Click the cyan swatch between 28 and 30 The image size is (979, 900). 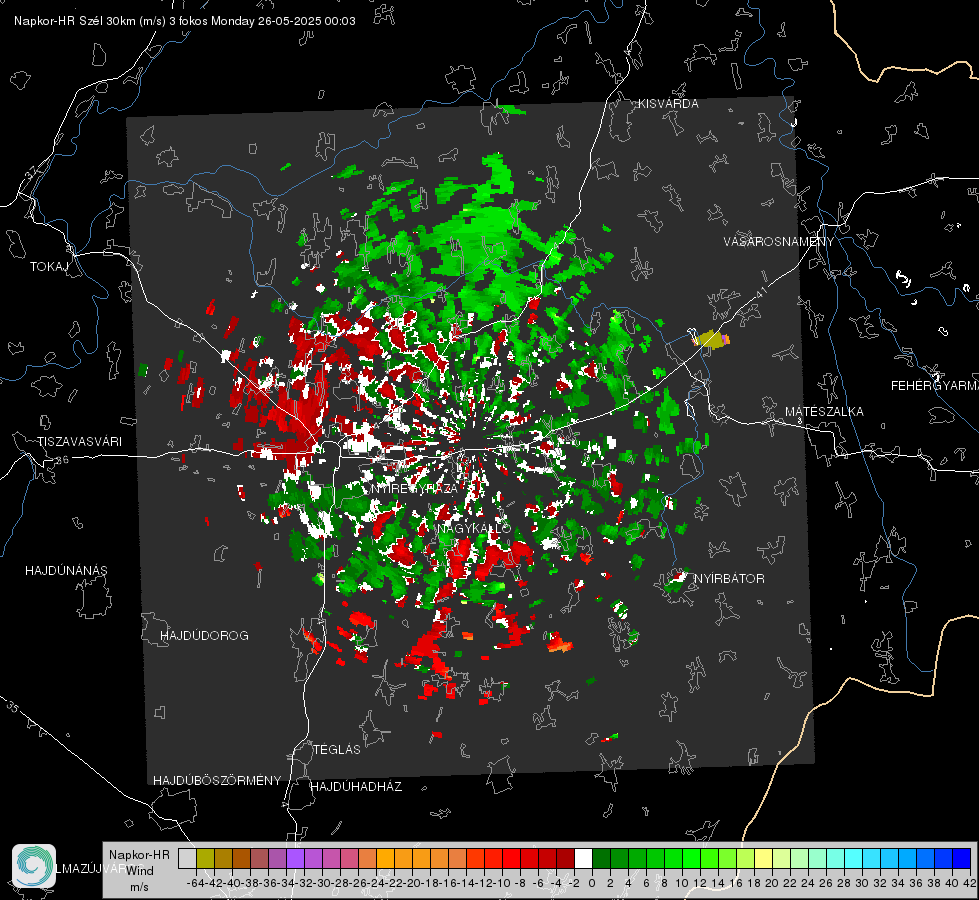[x=854, y=858]
